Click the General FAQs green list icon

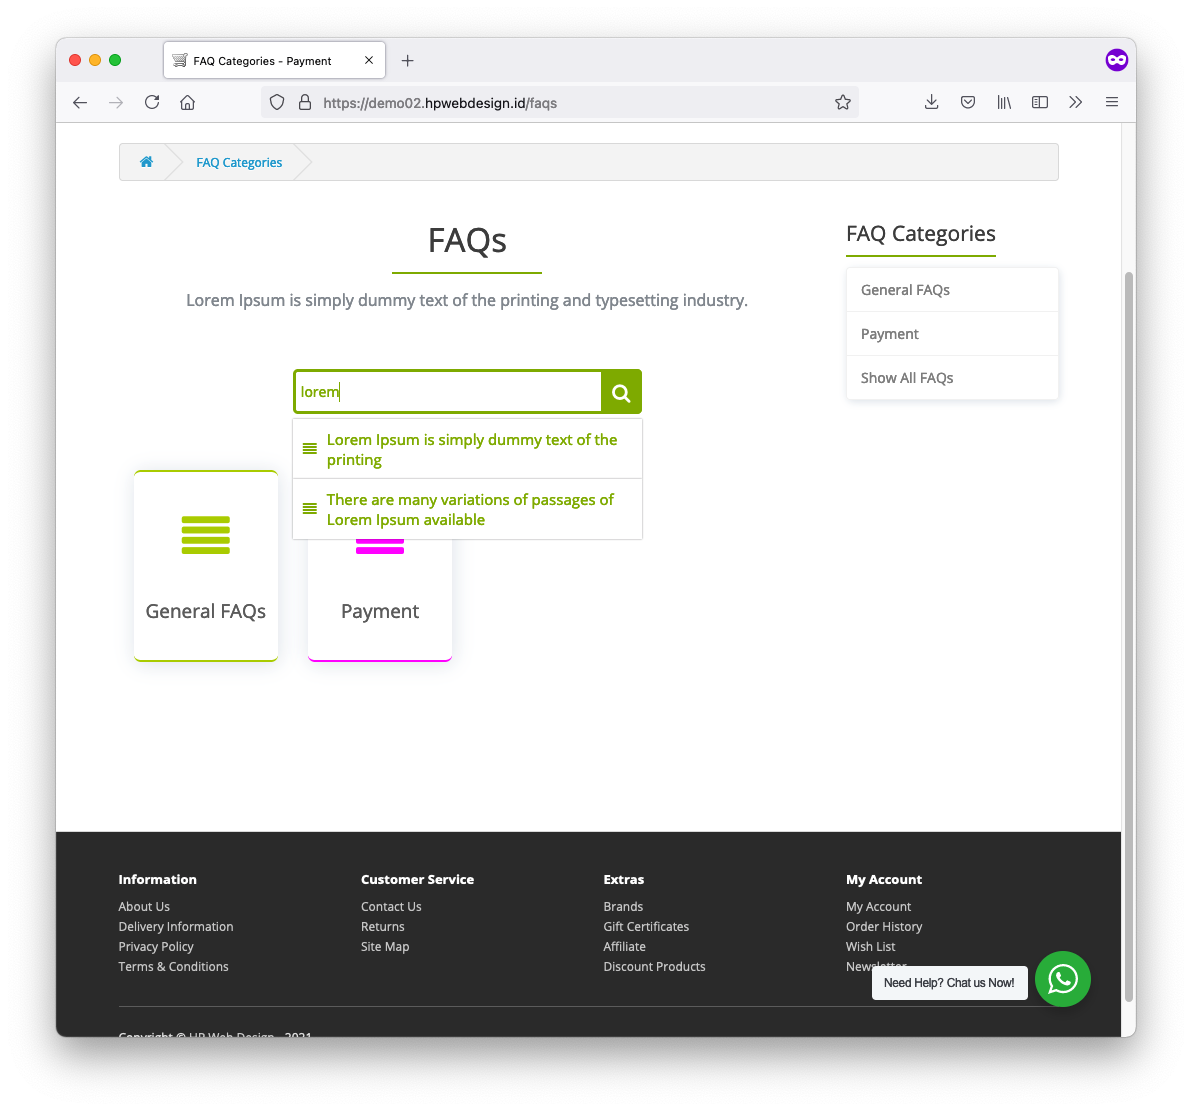point(206,535)
